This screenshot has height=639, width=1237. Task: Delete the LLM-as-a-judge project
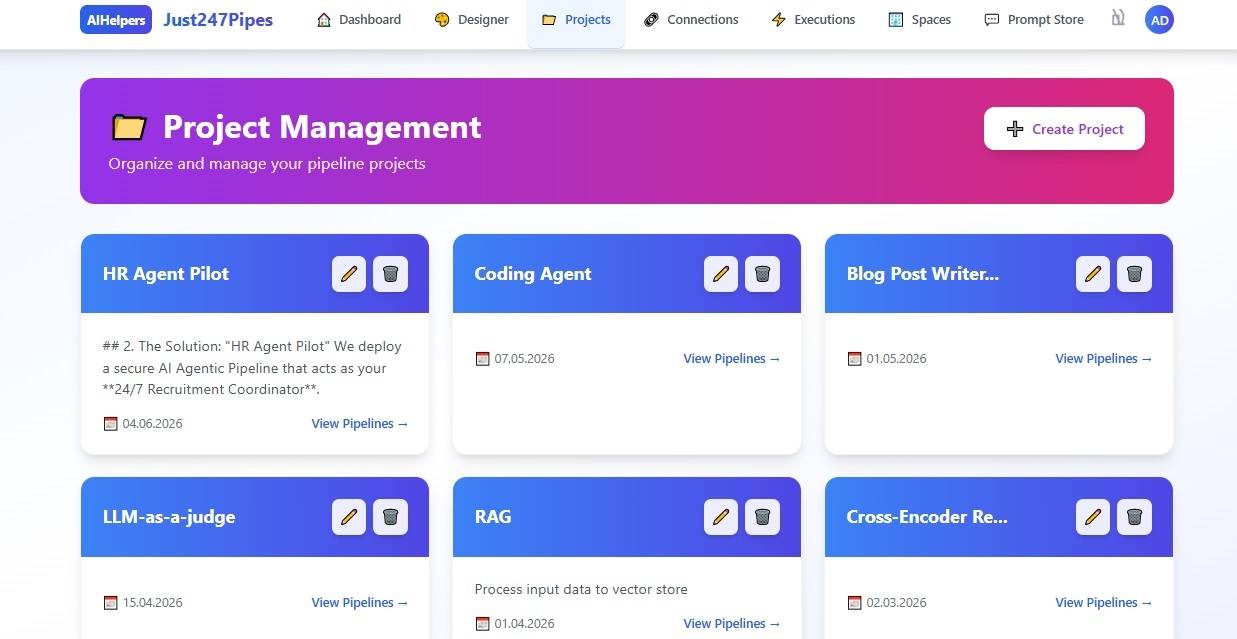390,517
